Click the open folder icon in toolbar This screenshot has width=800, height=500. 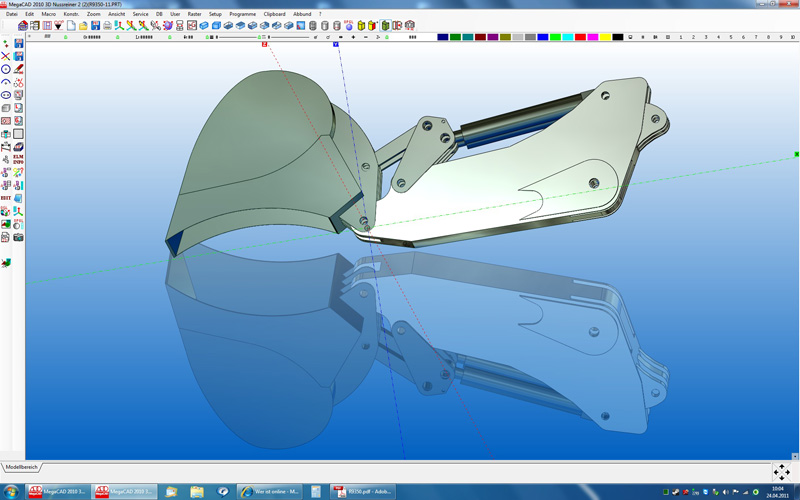(83, 25)
